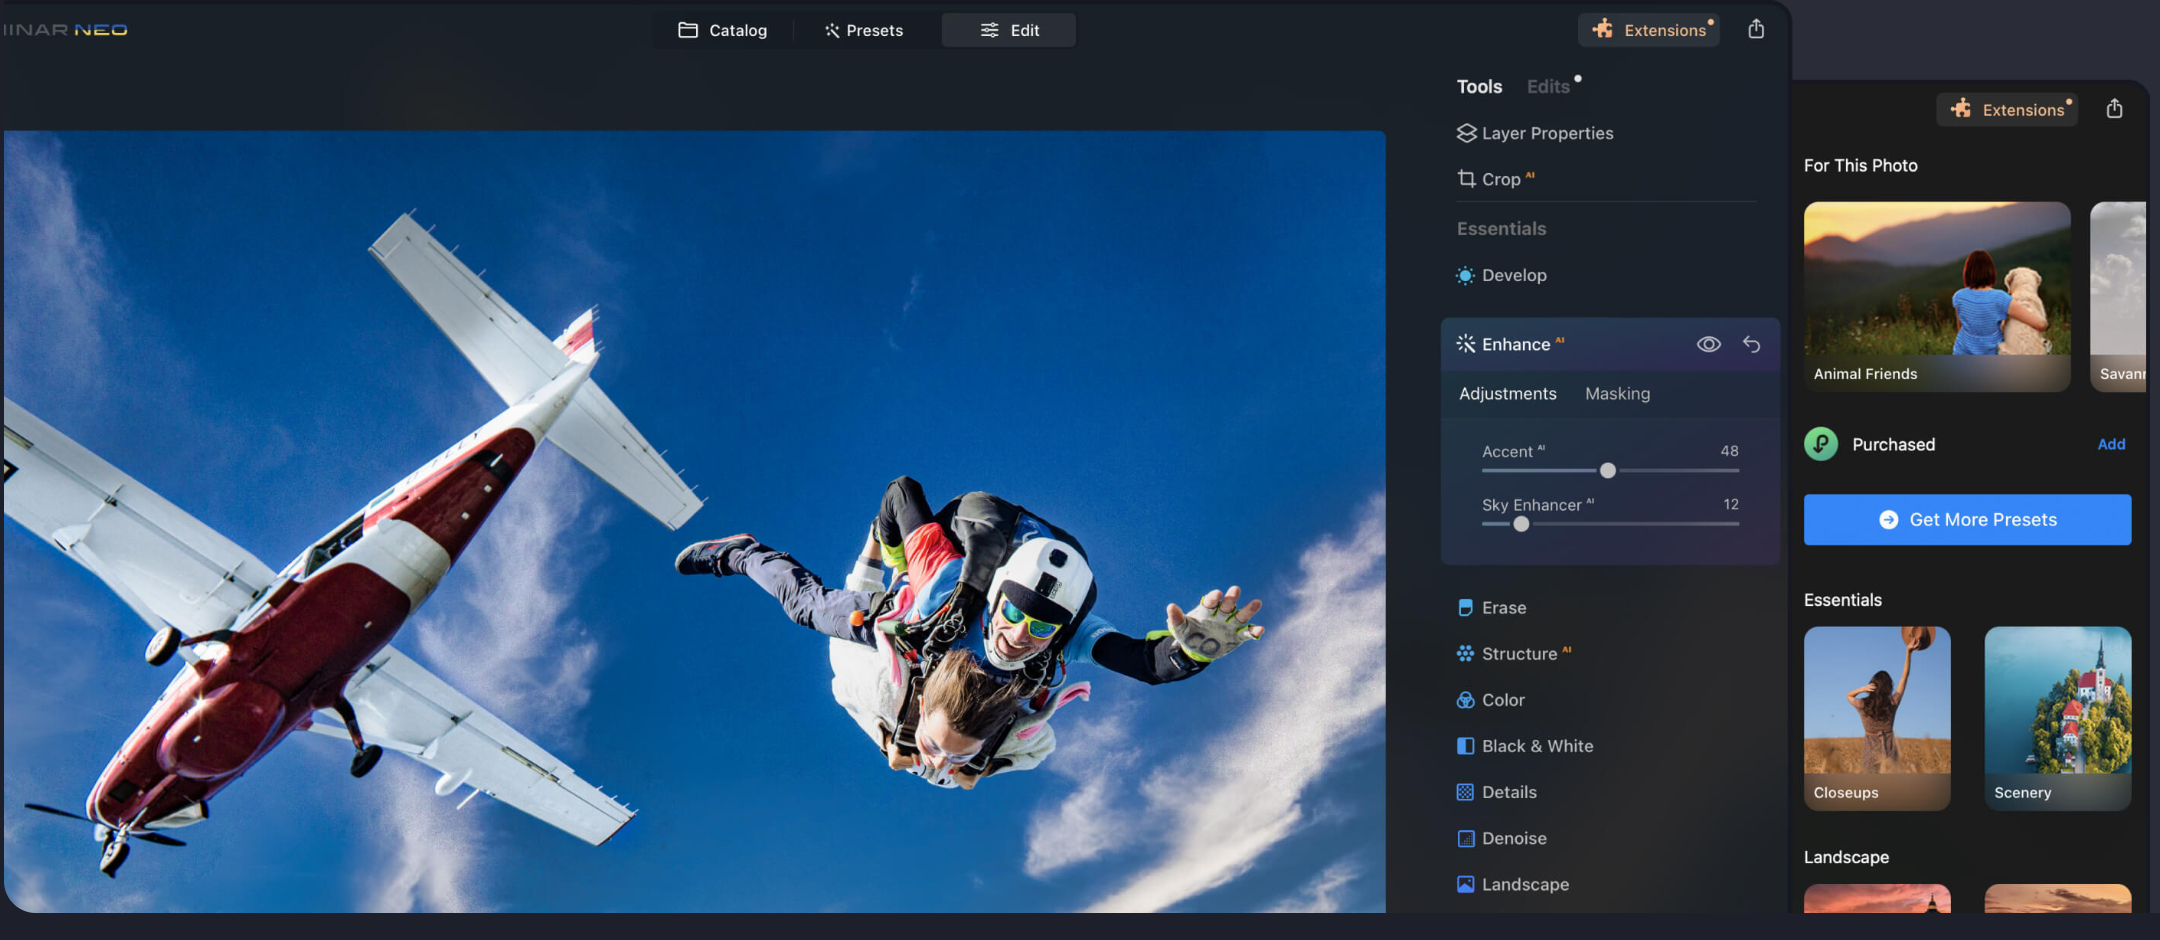Switch to the Tools tab
This screenshot has height=940, width=2160.
(1479, 87)
